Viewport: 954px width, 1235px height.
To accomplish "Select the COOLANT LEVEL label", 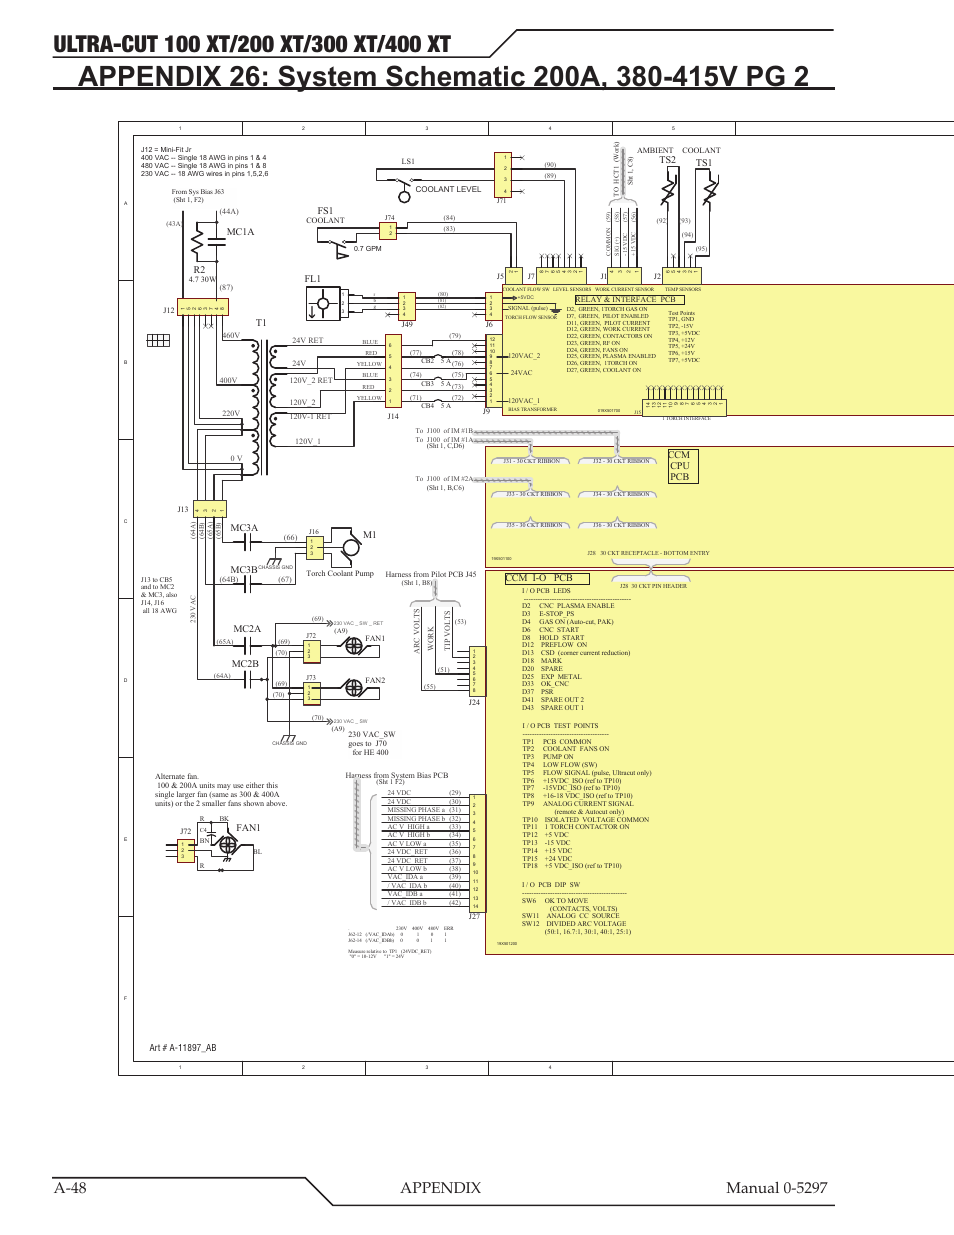I will pos(448,189).
